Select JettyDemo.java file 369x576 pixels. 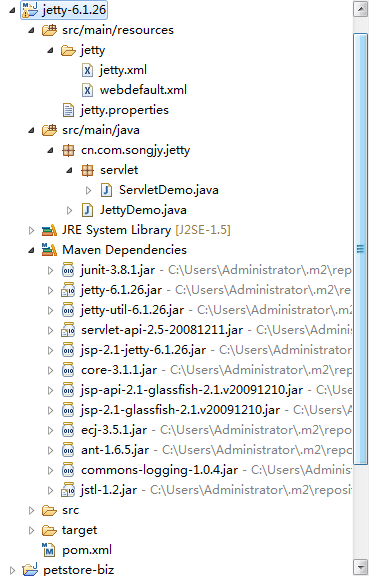[x=143, y=210]
